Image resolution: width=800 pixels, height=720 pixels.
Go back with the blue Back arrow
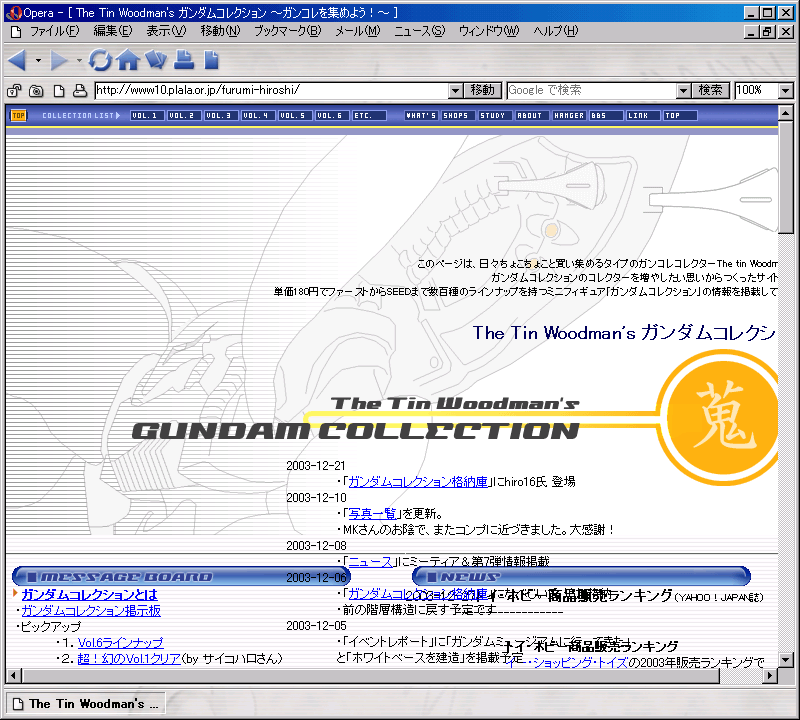(17, 60)
